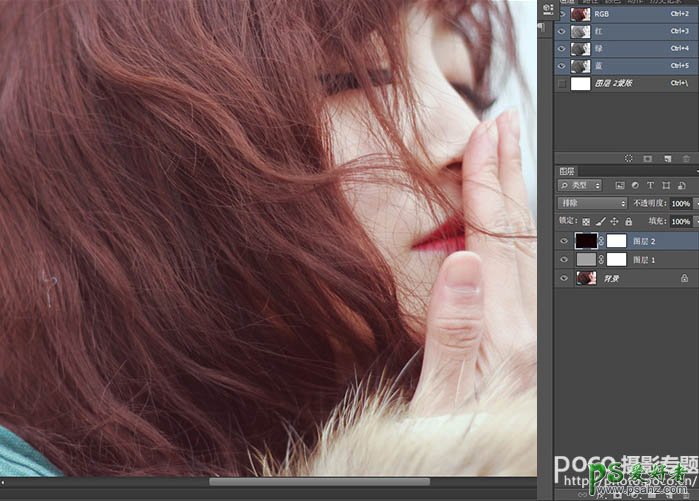The width and height of the screenshot is (699, 501).
Task: Lock layer position with move icon
Action: click(613, 221)
